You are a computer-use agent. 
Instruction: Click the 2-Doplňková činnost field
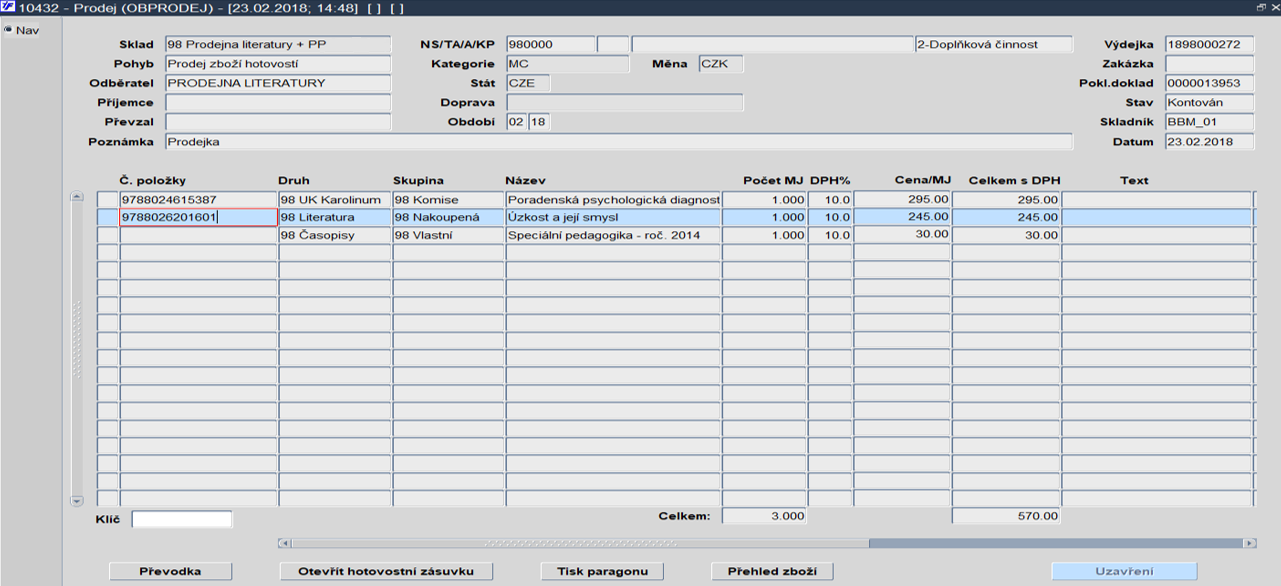[993, 45]
